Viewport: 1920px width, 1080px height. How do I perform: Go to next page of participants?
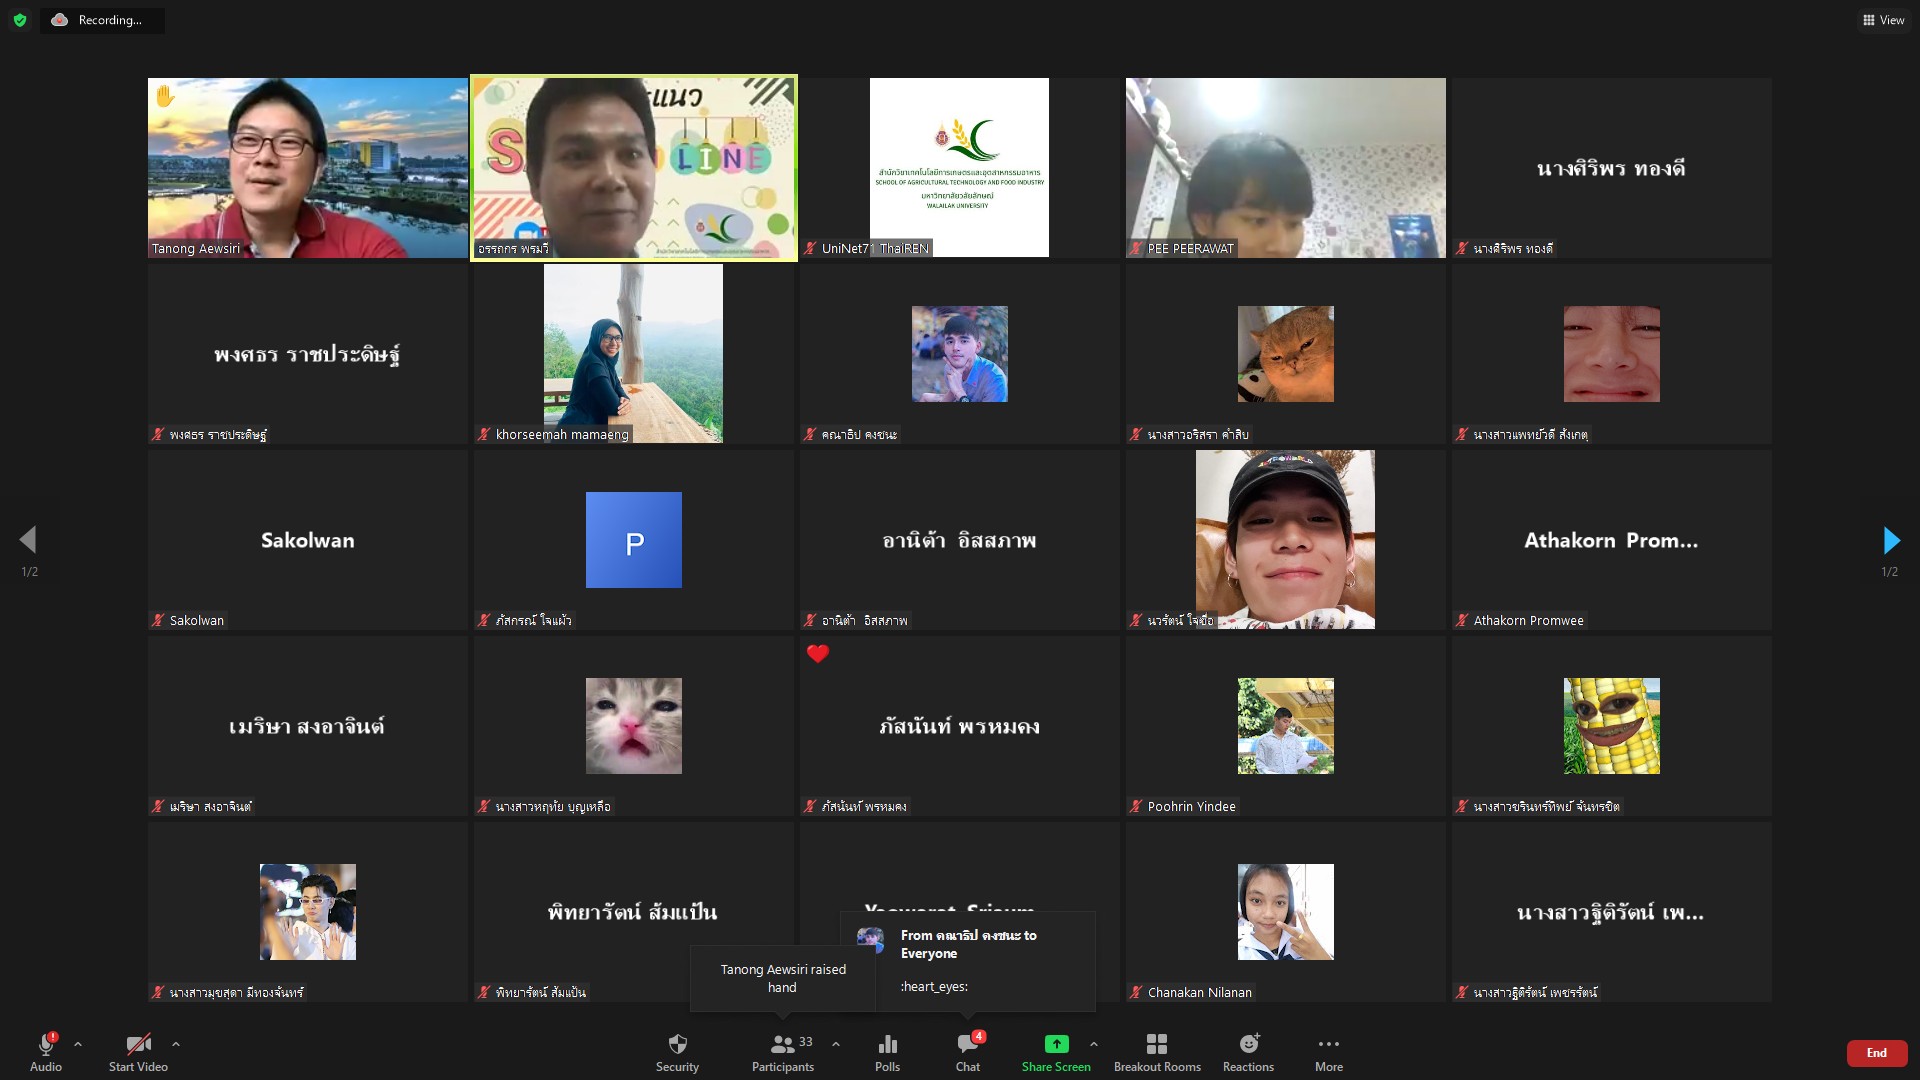[1890, 541]
